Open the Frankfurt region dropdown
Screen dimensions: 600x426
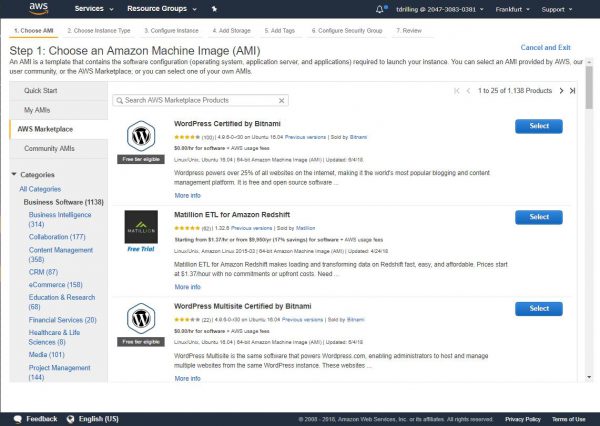512,9
